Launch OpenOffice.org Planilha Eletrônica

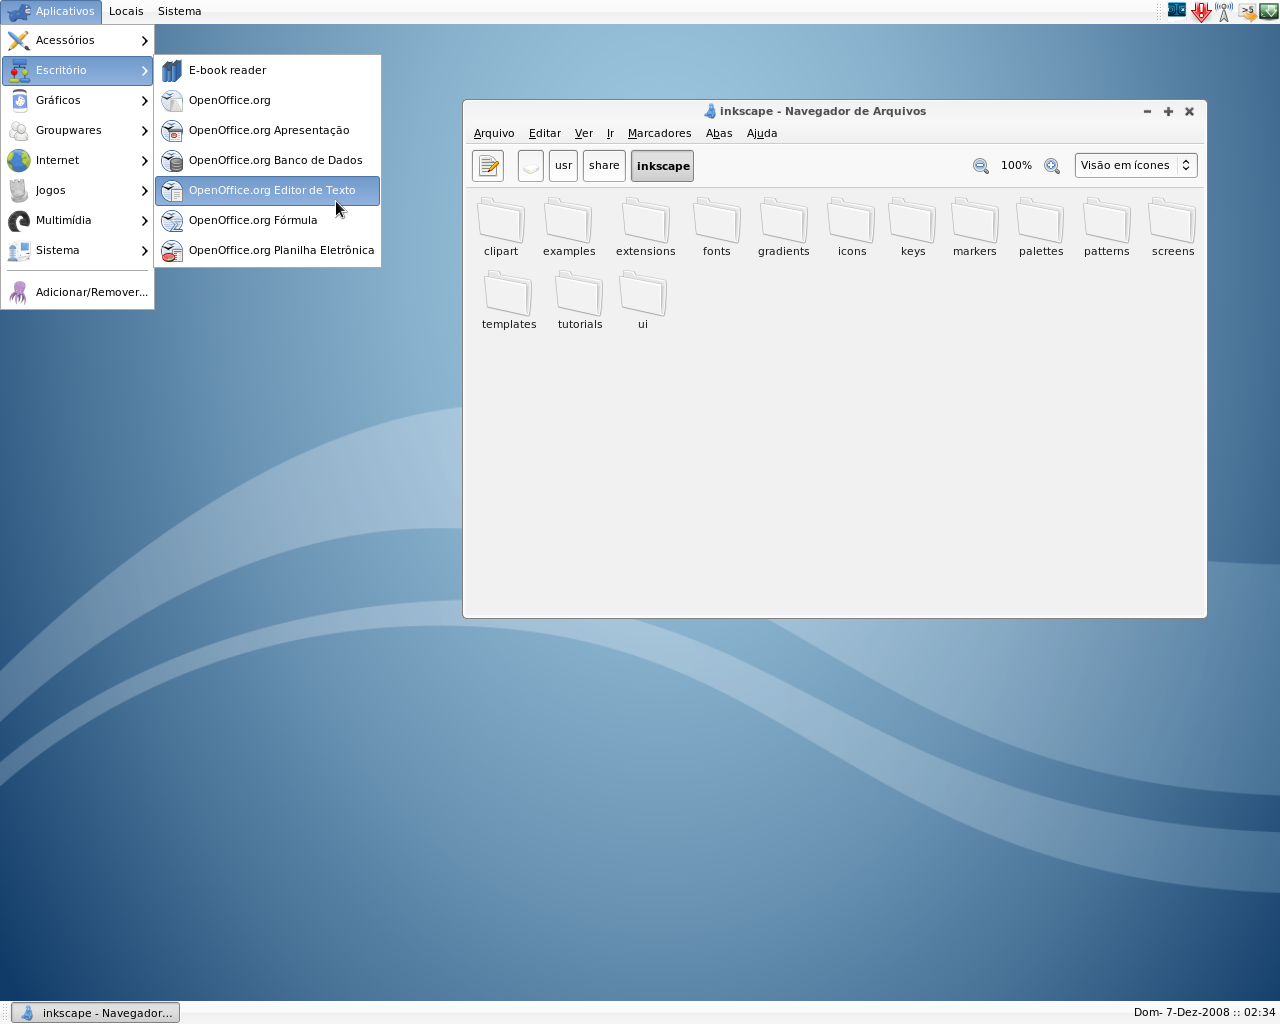267,250
